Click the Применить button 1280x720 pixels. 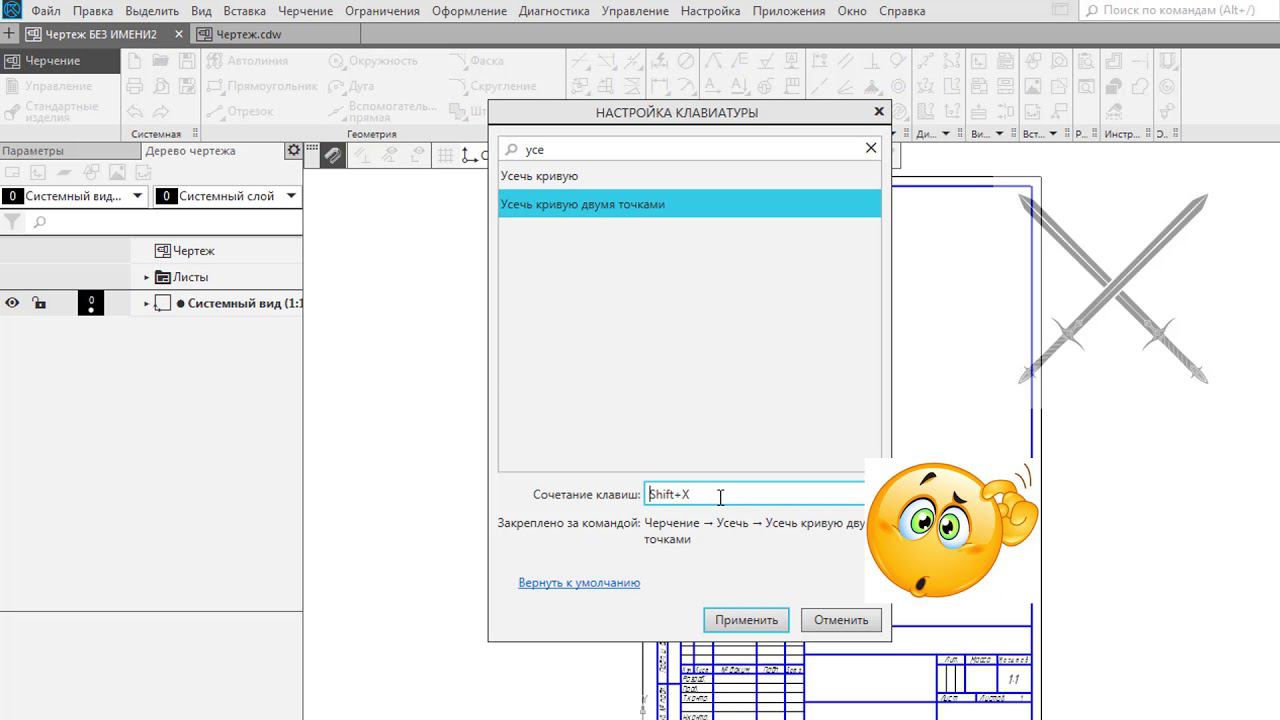tap(746, 620)
